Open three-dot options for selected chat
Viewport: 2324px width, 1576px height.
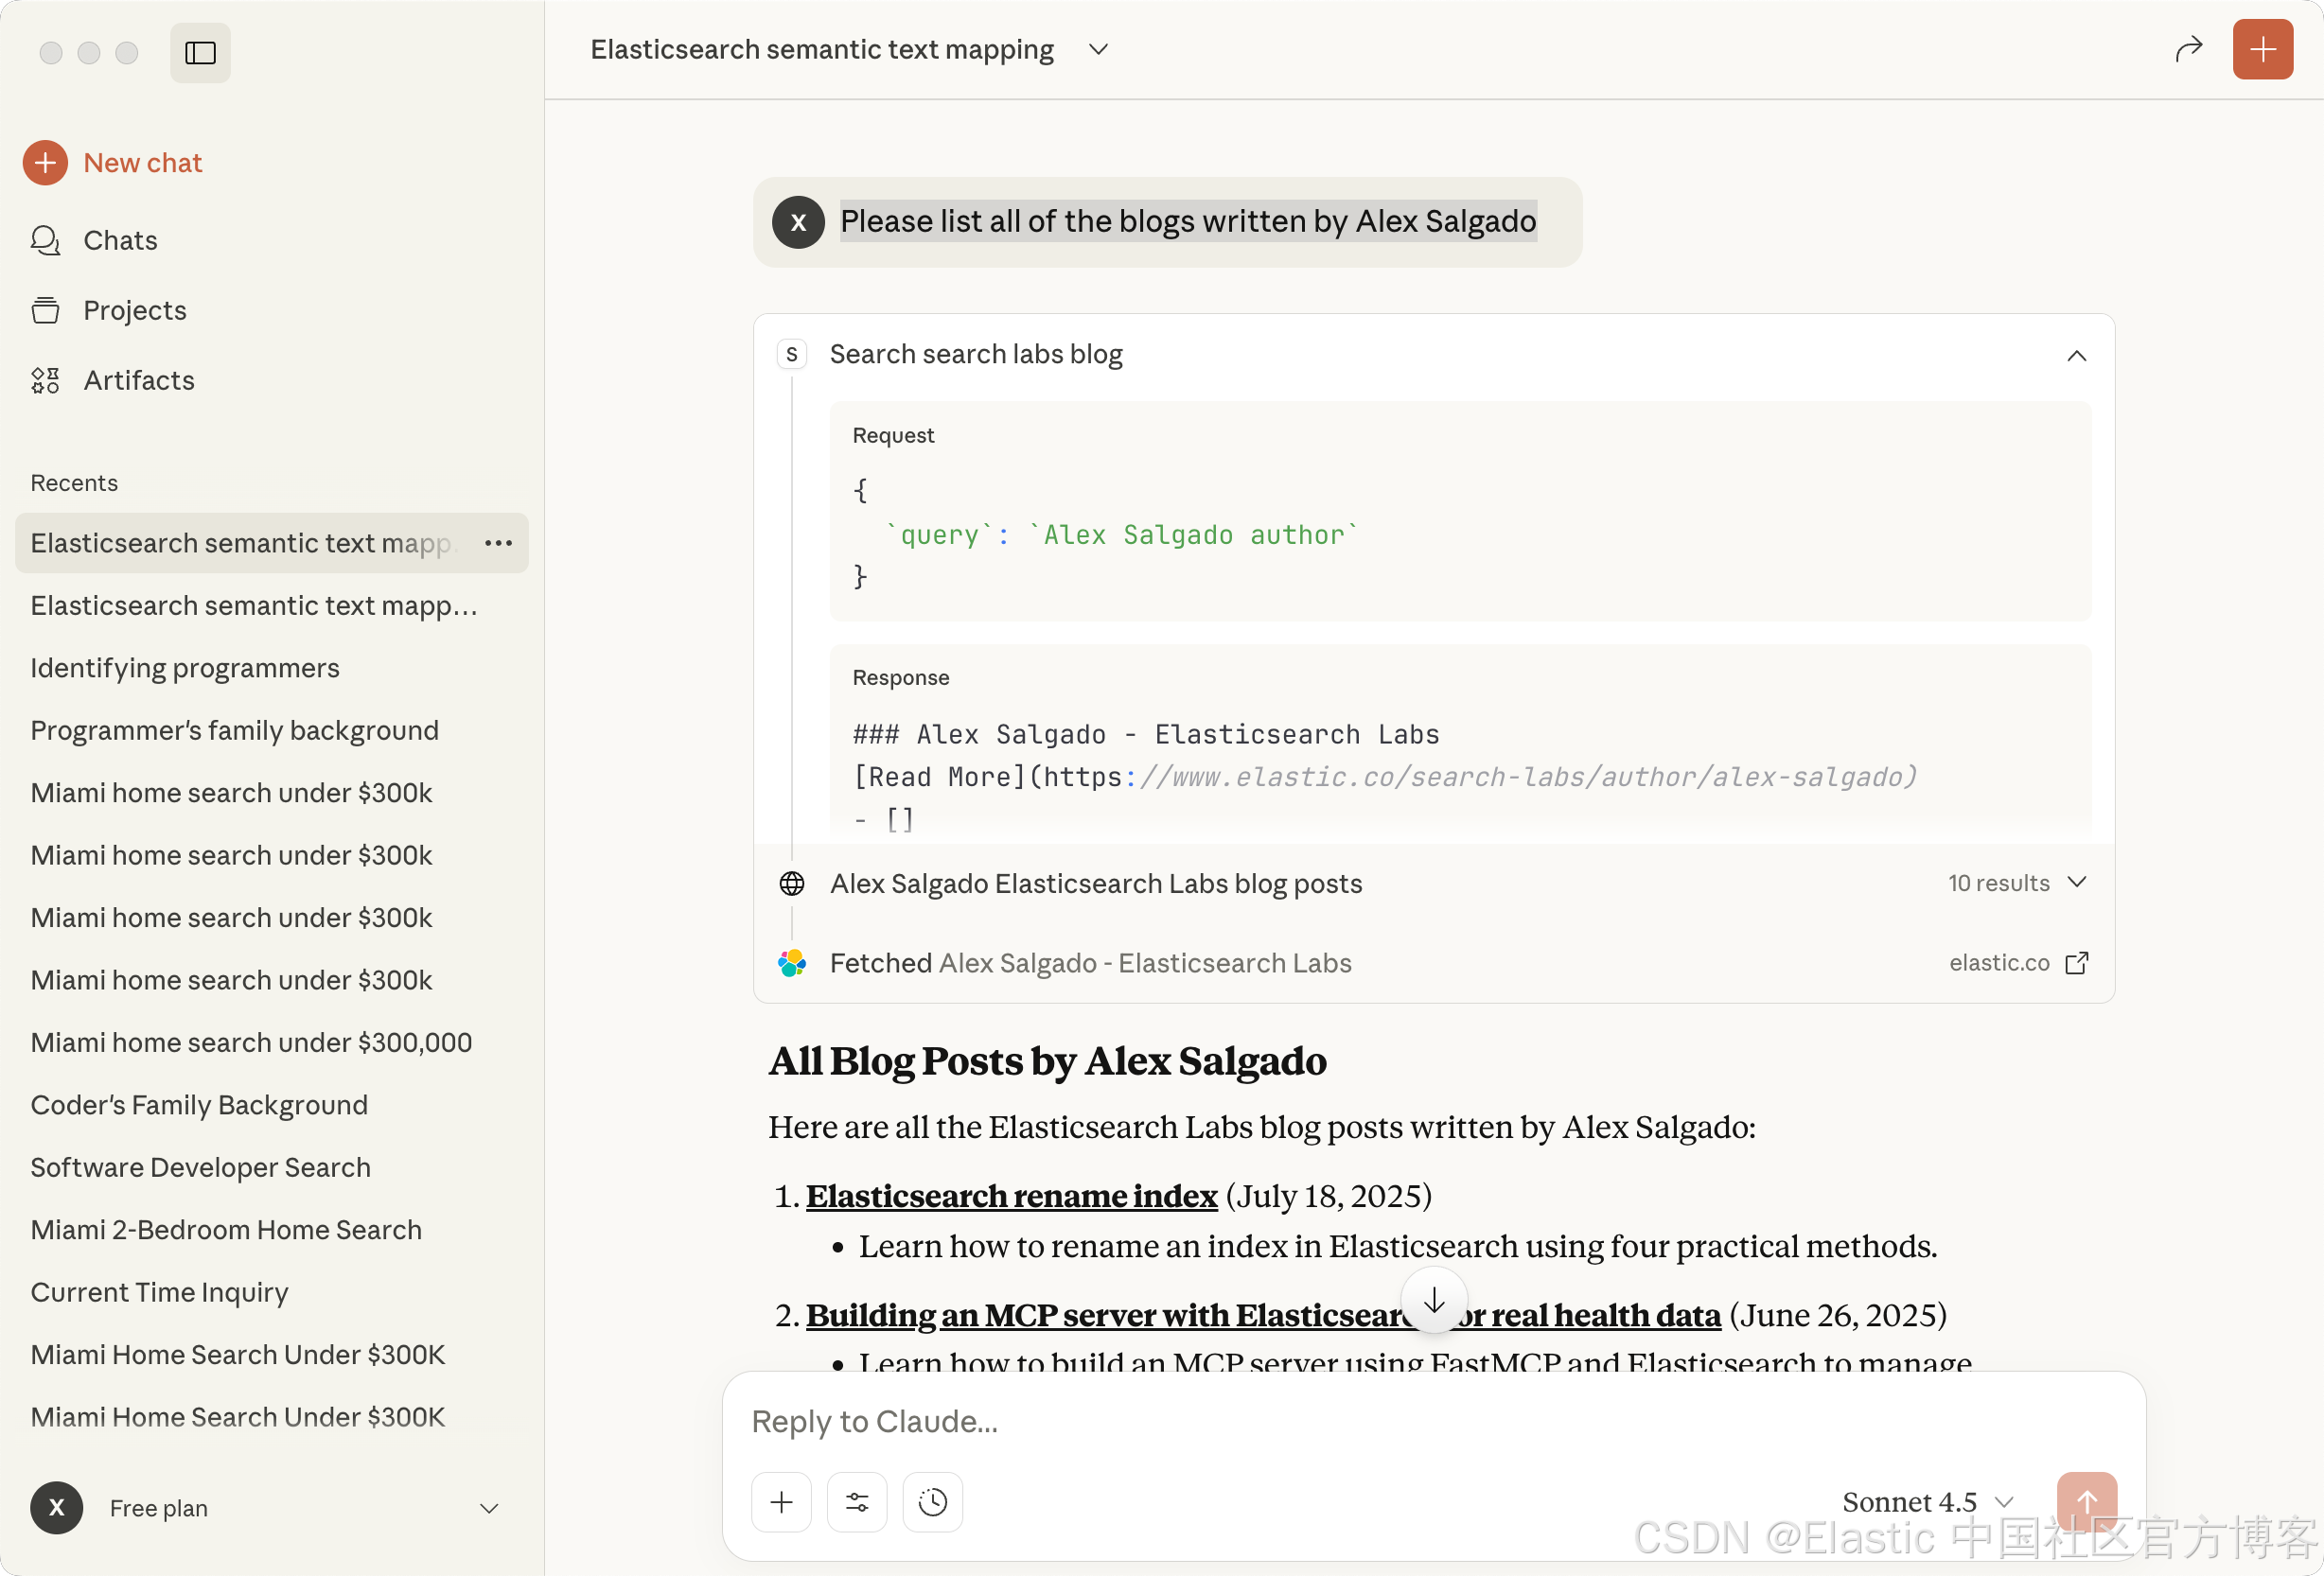(x=498, y=543)
